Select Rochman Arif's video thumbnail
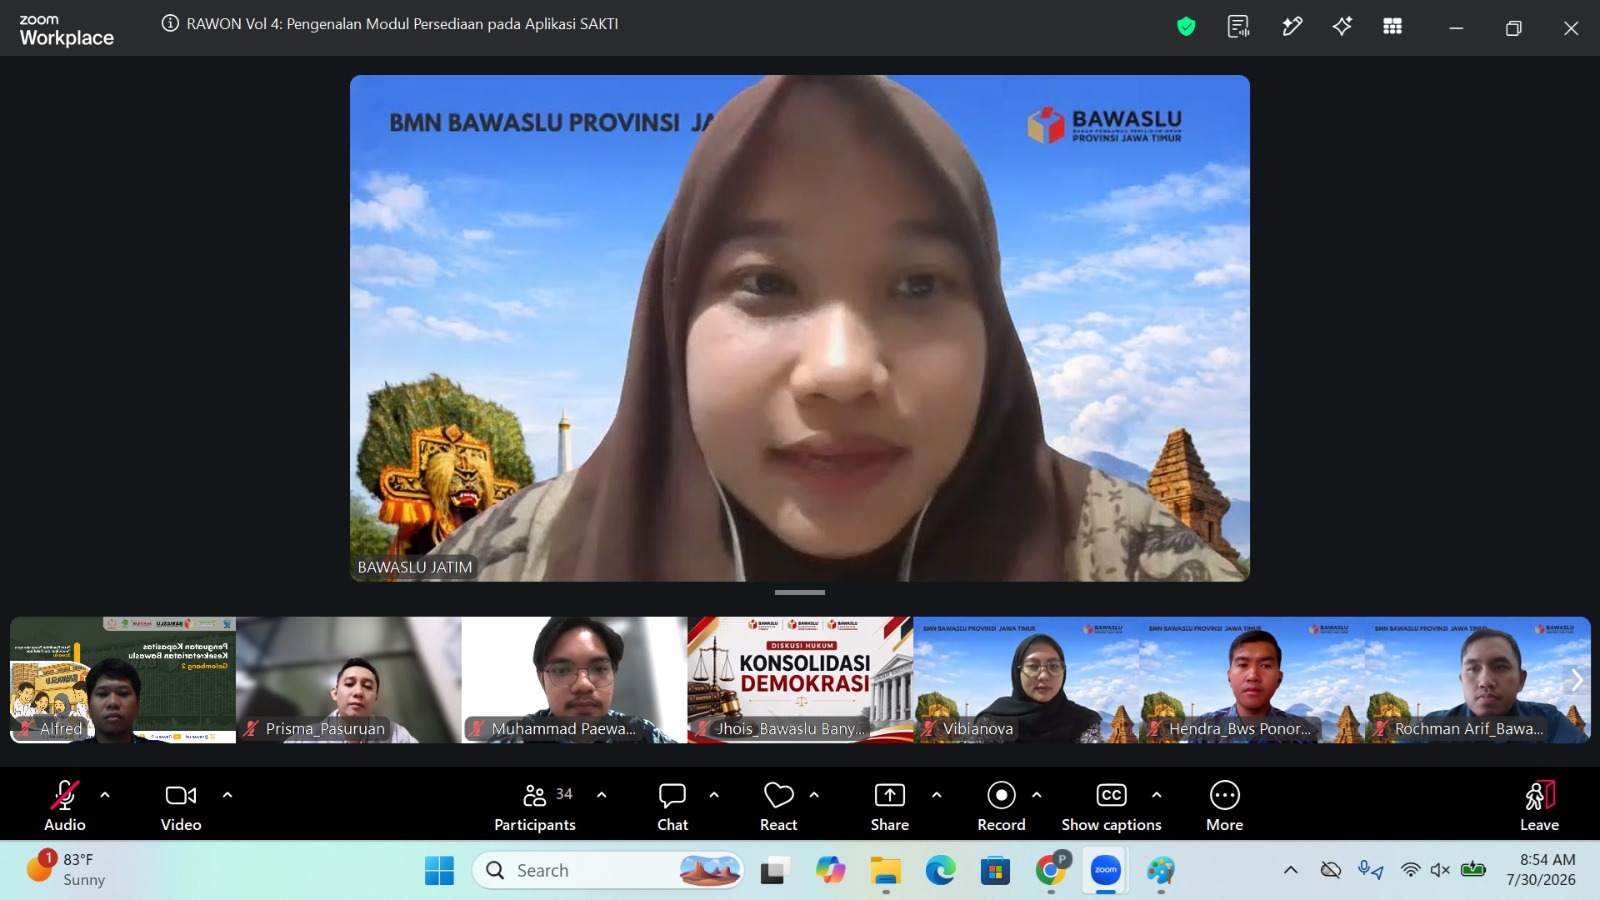1600x900 pixels. pos(1478,680)
